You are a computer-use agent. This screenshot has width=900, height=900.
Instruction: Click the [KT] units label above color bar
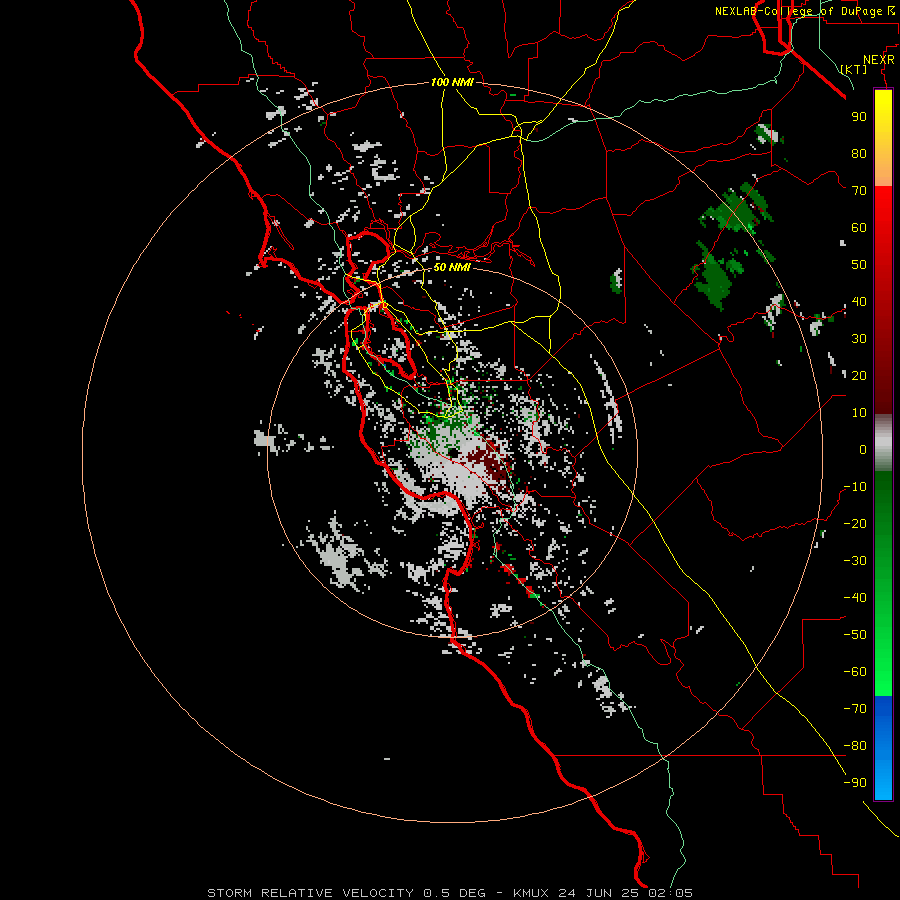[854, 69]
